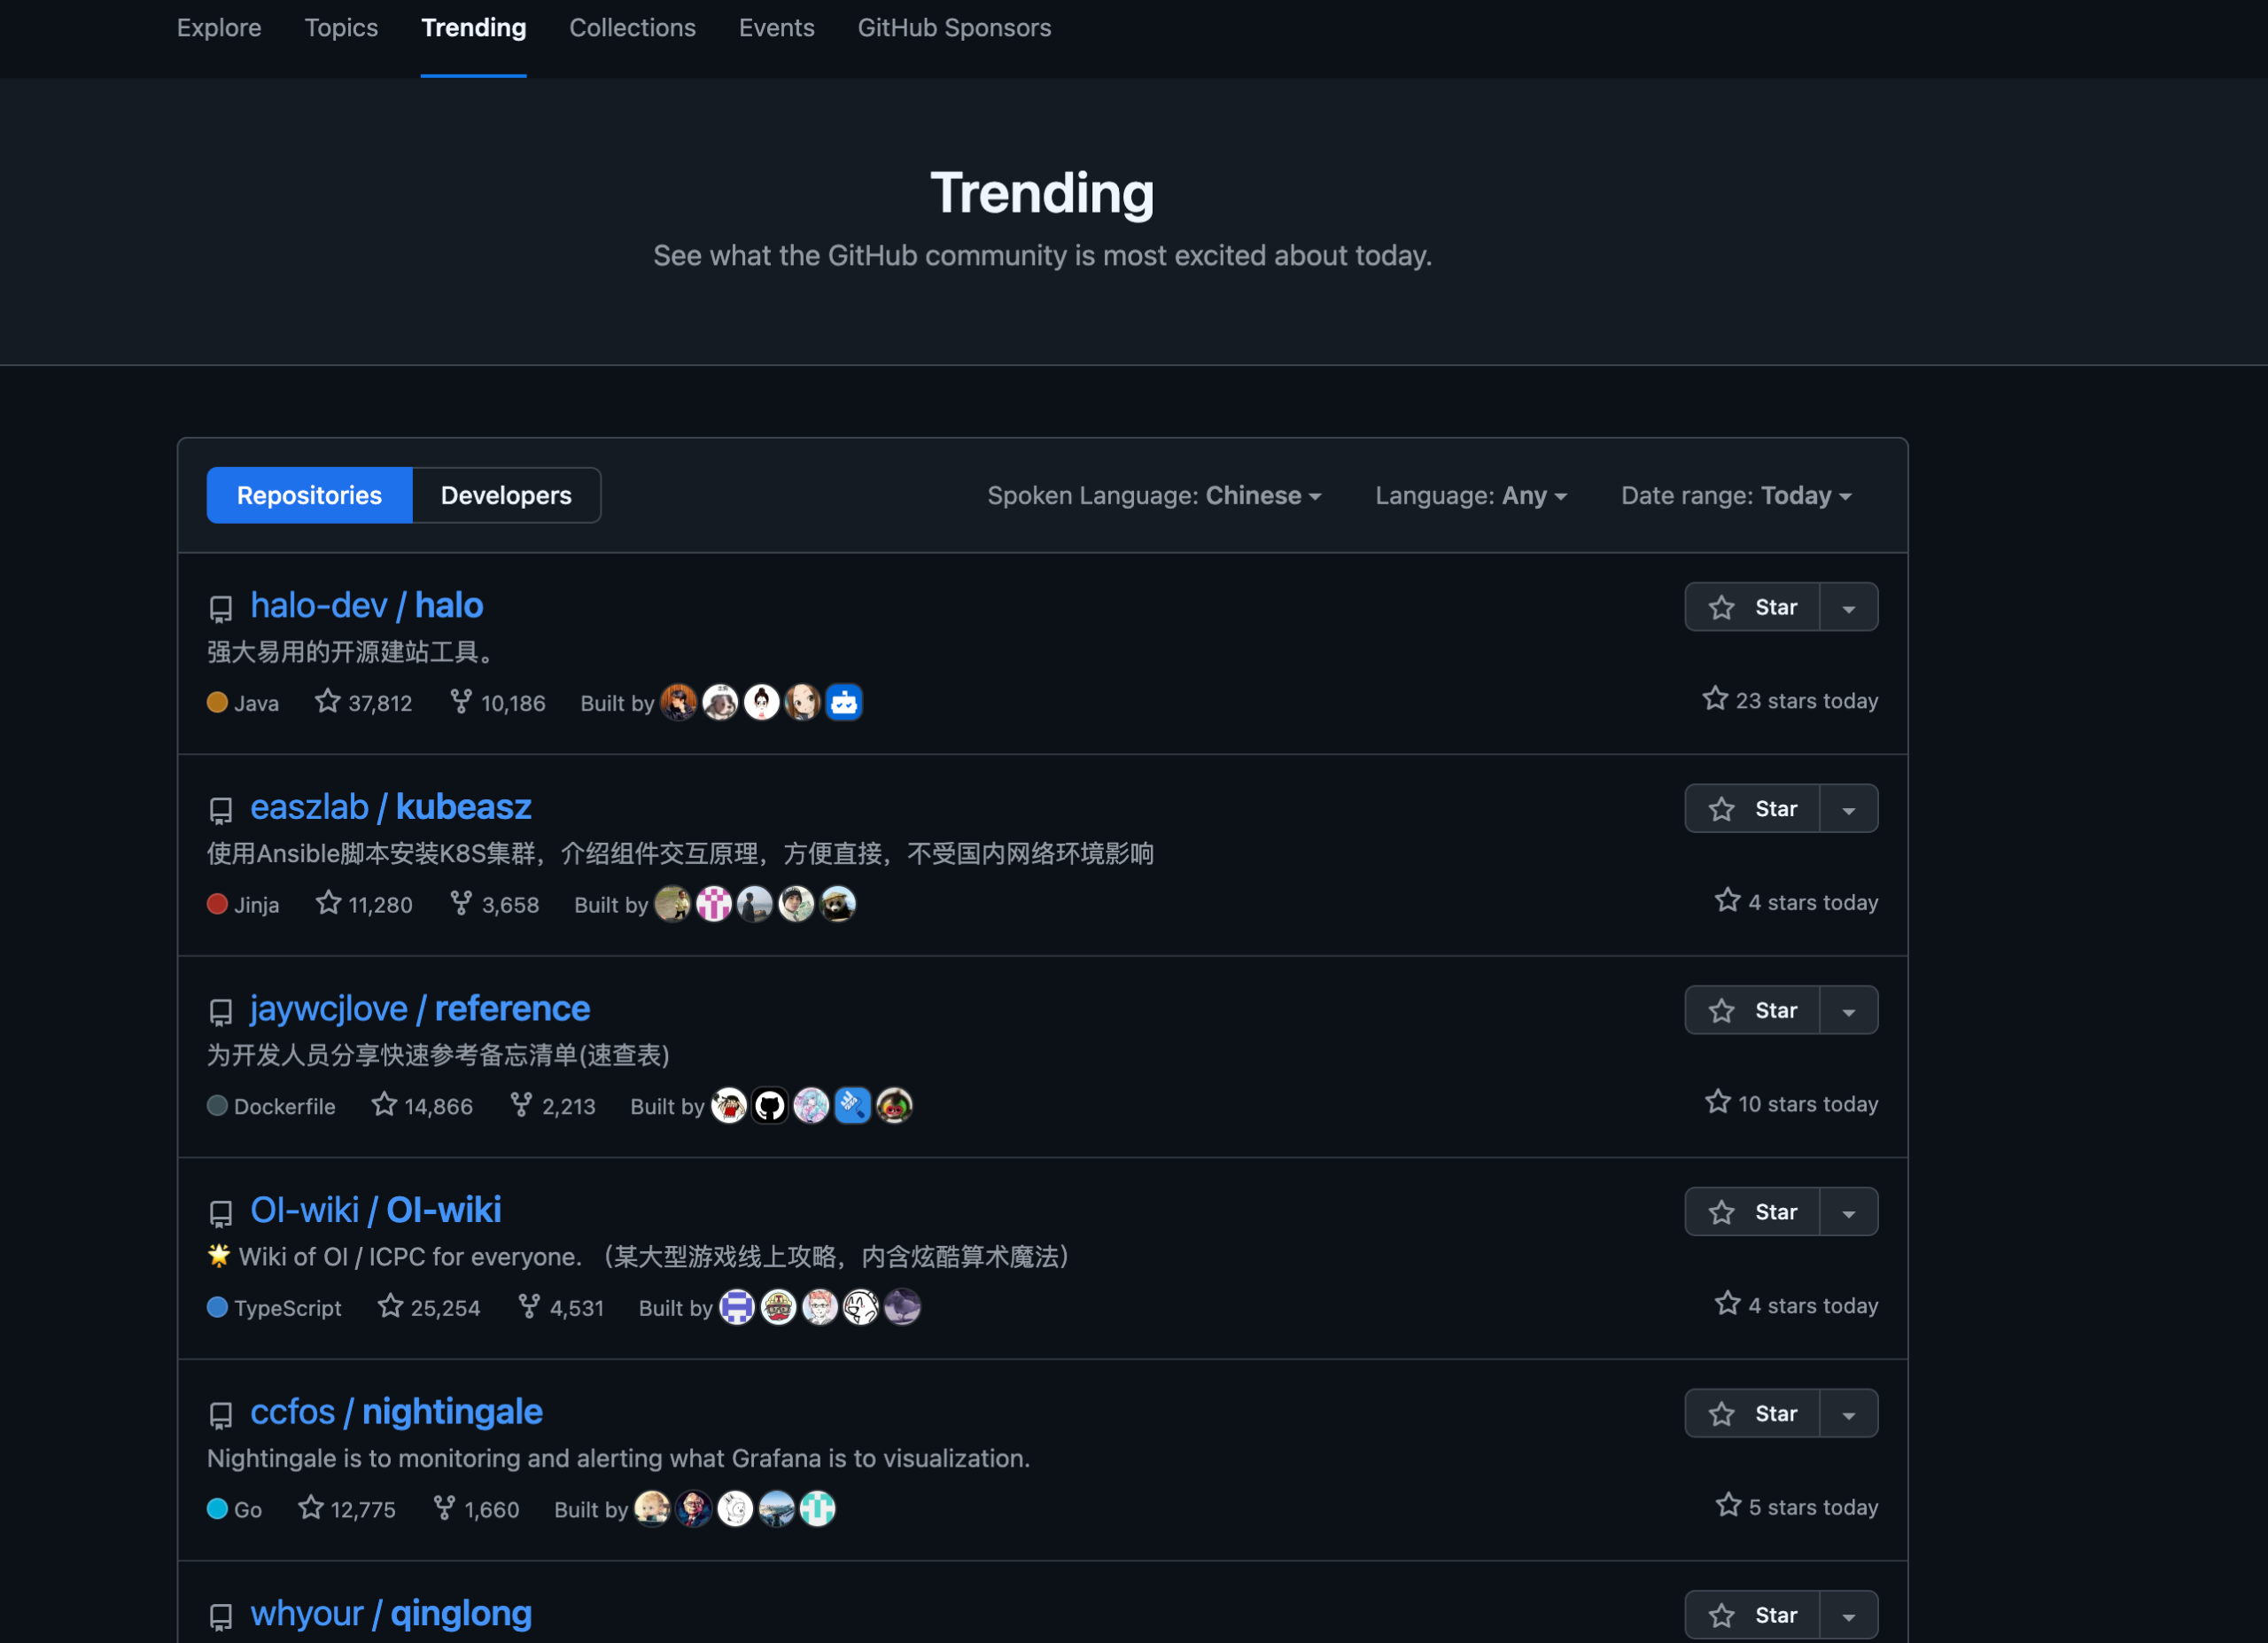This screenshot has width=2268, height=1643.
Task: Open the jaywcjlove / reference repository link
Action: (420, 1009)
